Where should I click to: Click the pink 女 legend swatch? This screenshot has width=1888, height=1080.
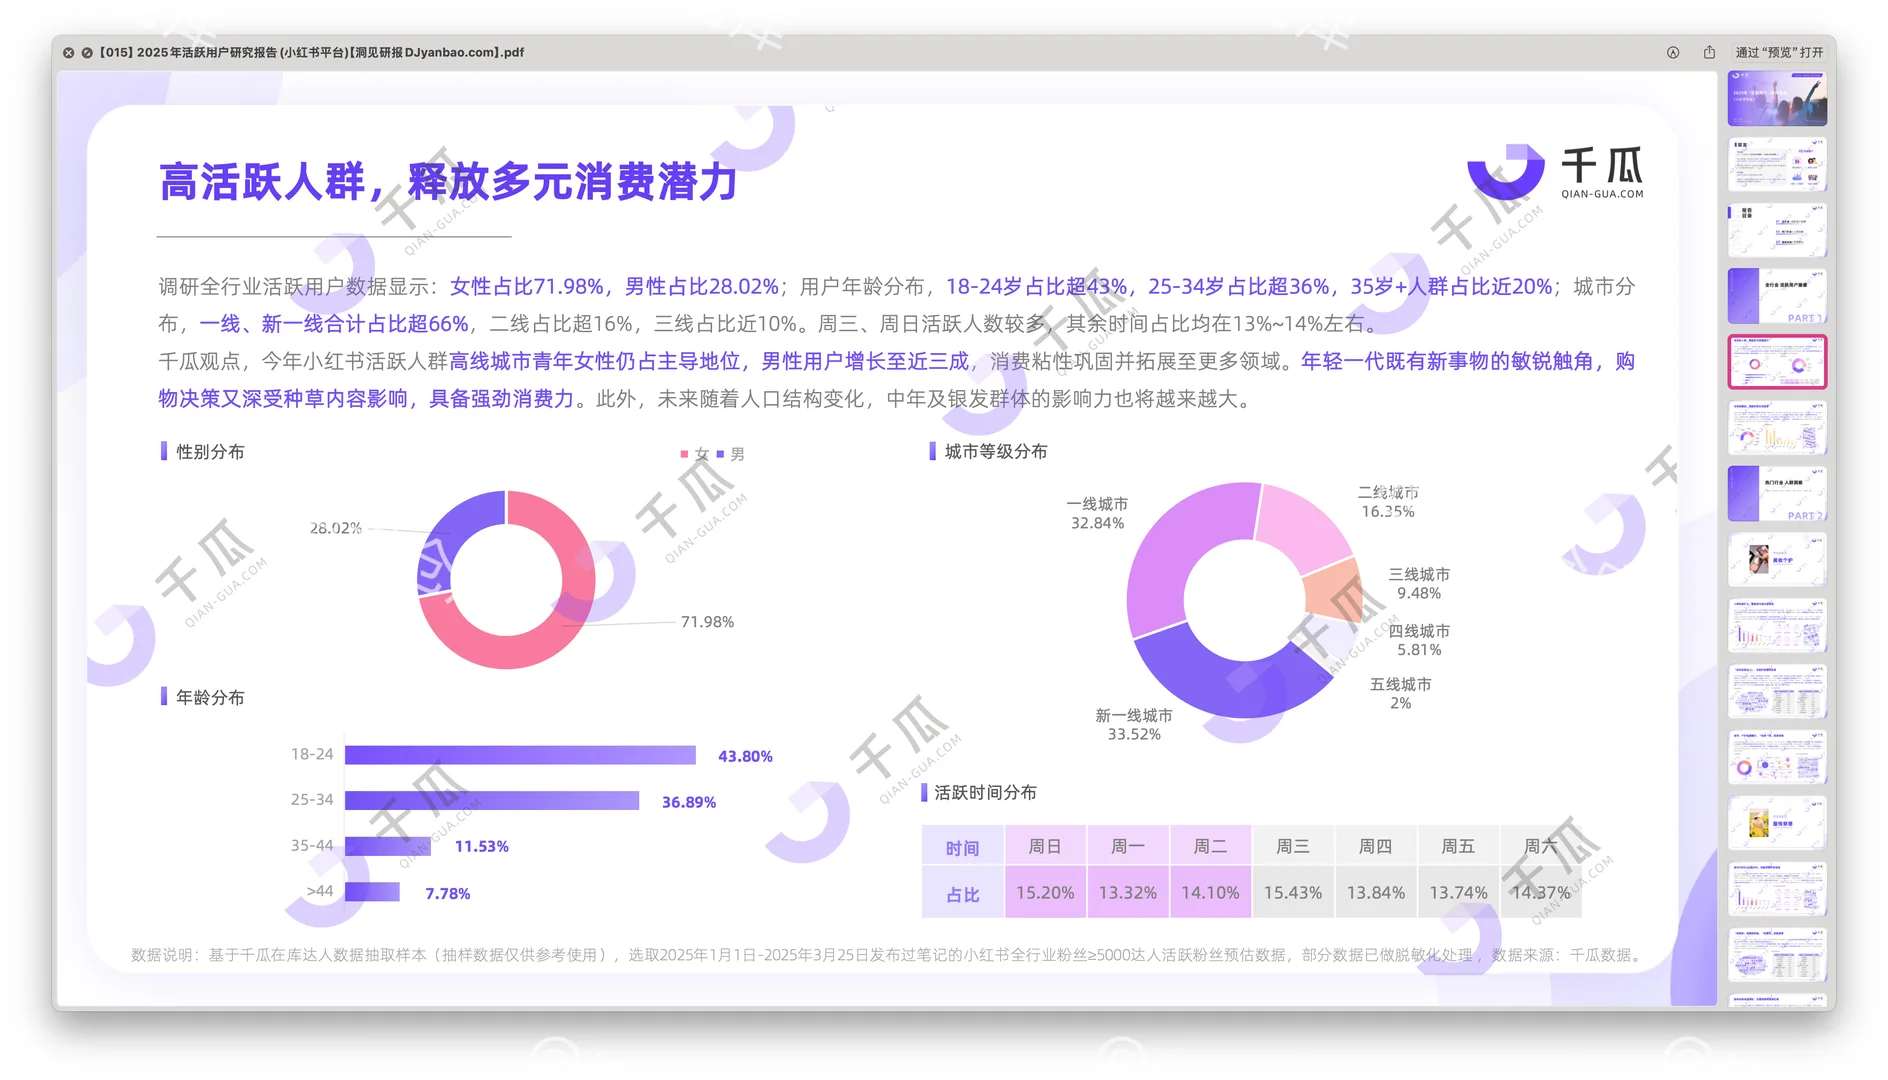[x=684, y=453]
